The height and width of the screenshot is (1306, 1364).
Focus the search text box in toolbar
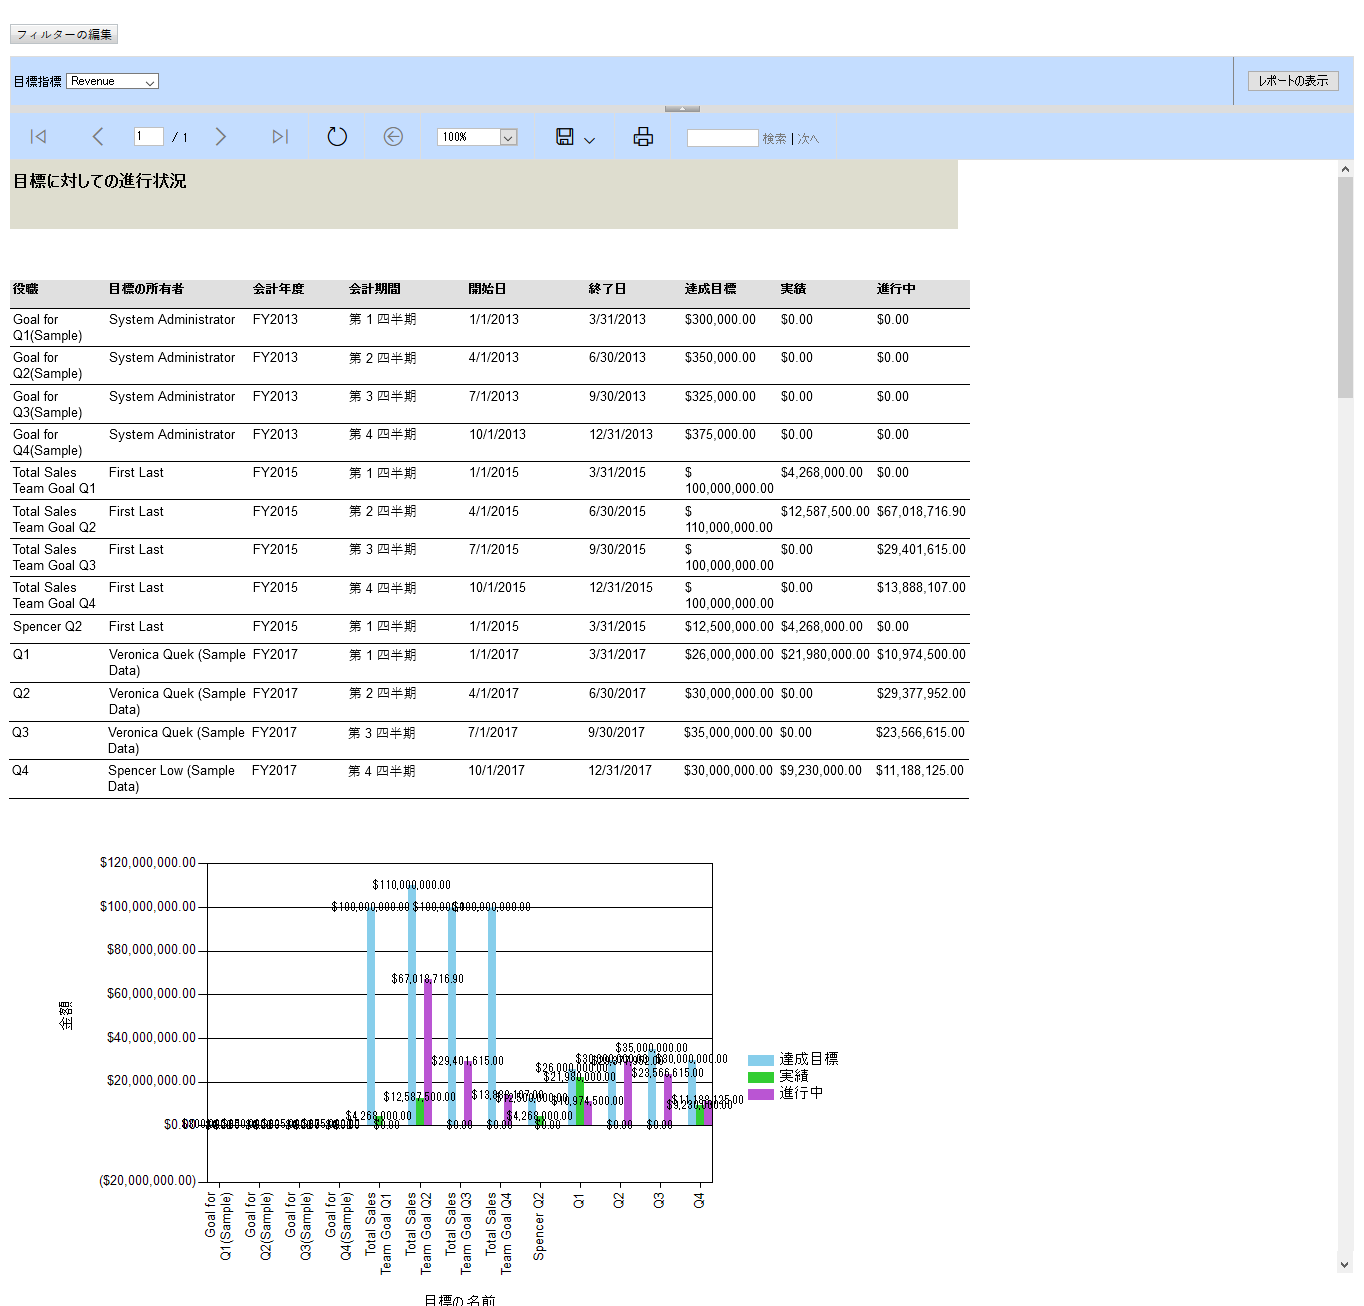click(x=722, y=138)
